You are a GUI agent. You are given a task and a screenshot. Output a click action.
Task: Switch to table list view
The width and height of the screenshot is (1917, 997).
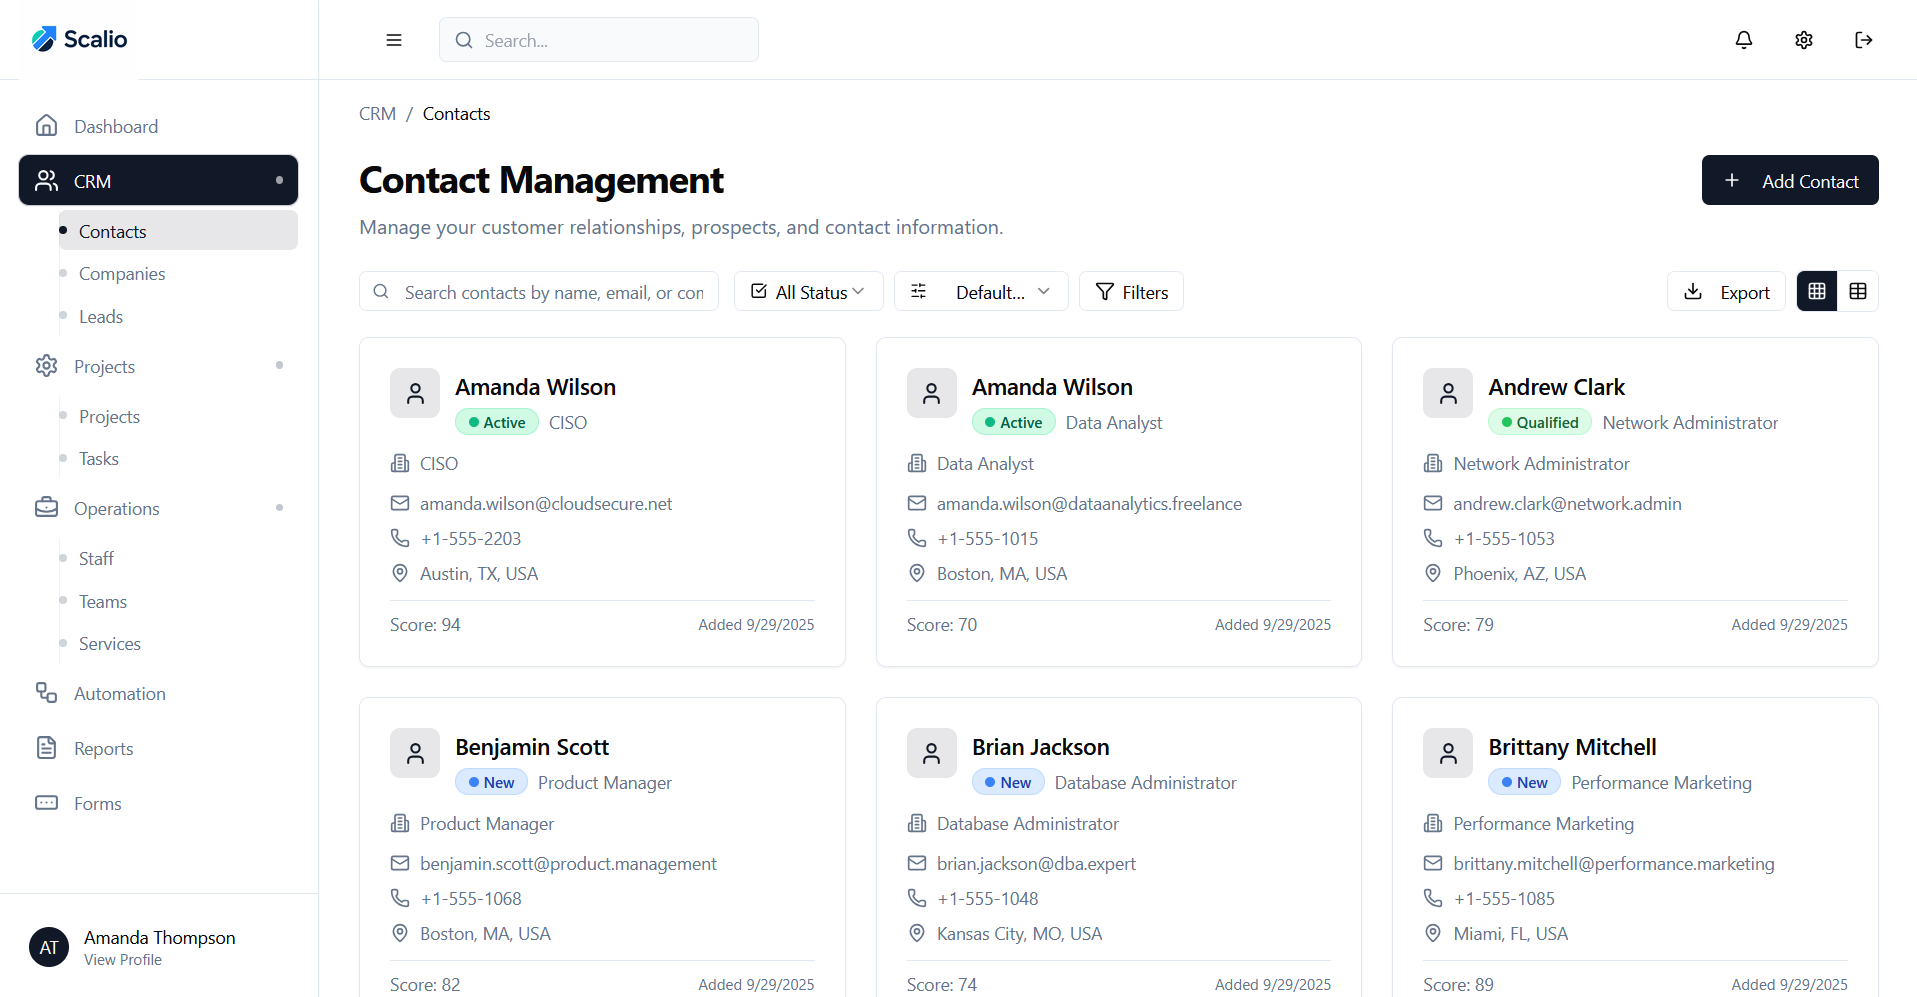pos(1857,291)
